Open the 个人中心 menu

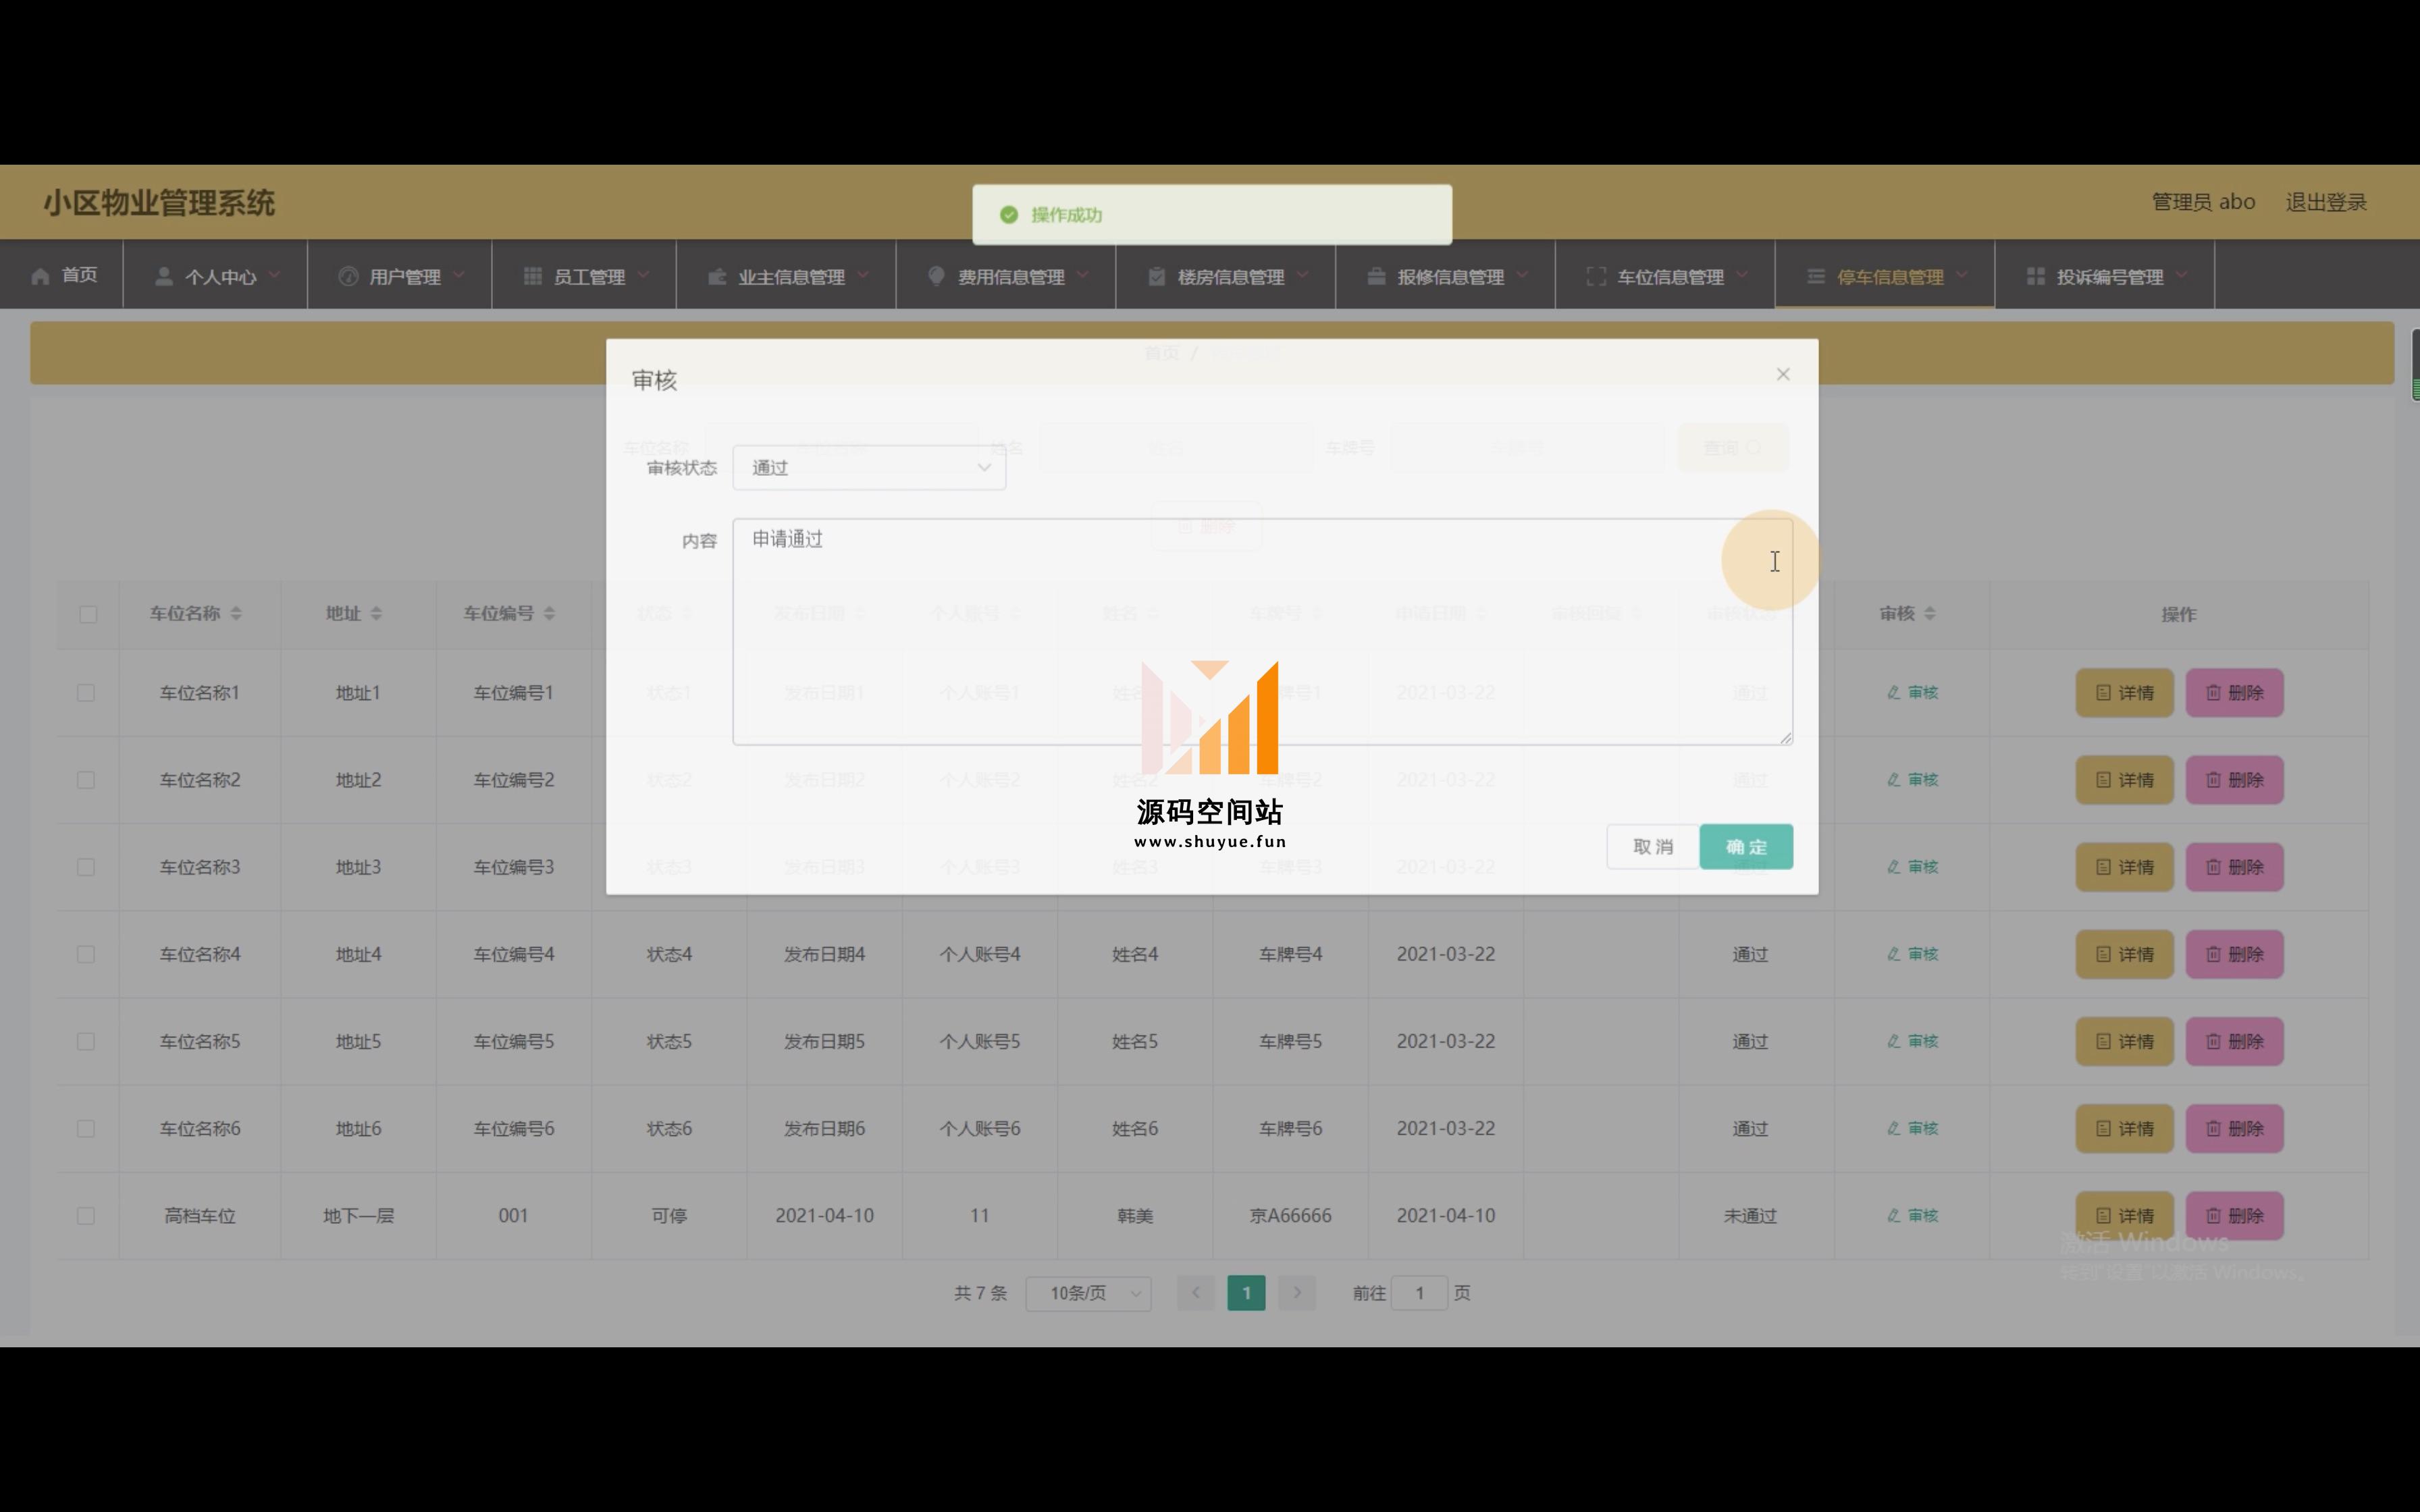[216, 276]
